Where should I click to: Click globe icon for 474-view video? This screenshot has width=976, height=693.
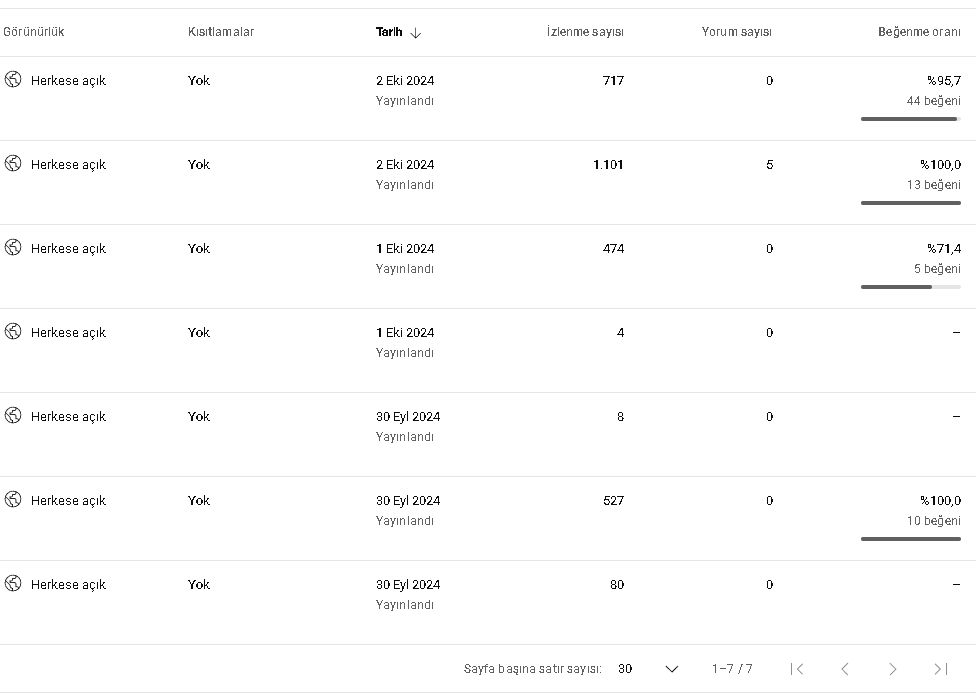[13, 247]
